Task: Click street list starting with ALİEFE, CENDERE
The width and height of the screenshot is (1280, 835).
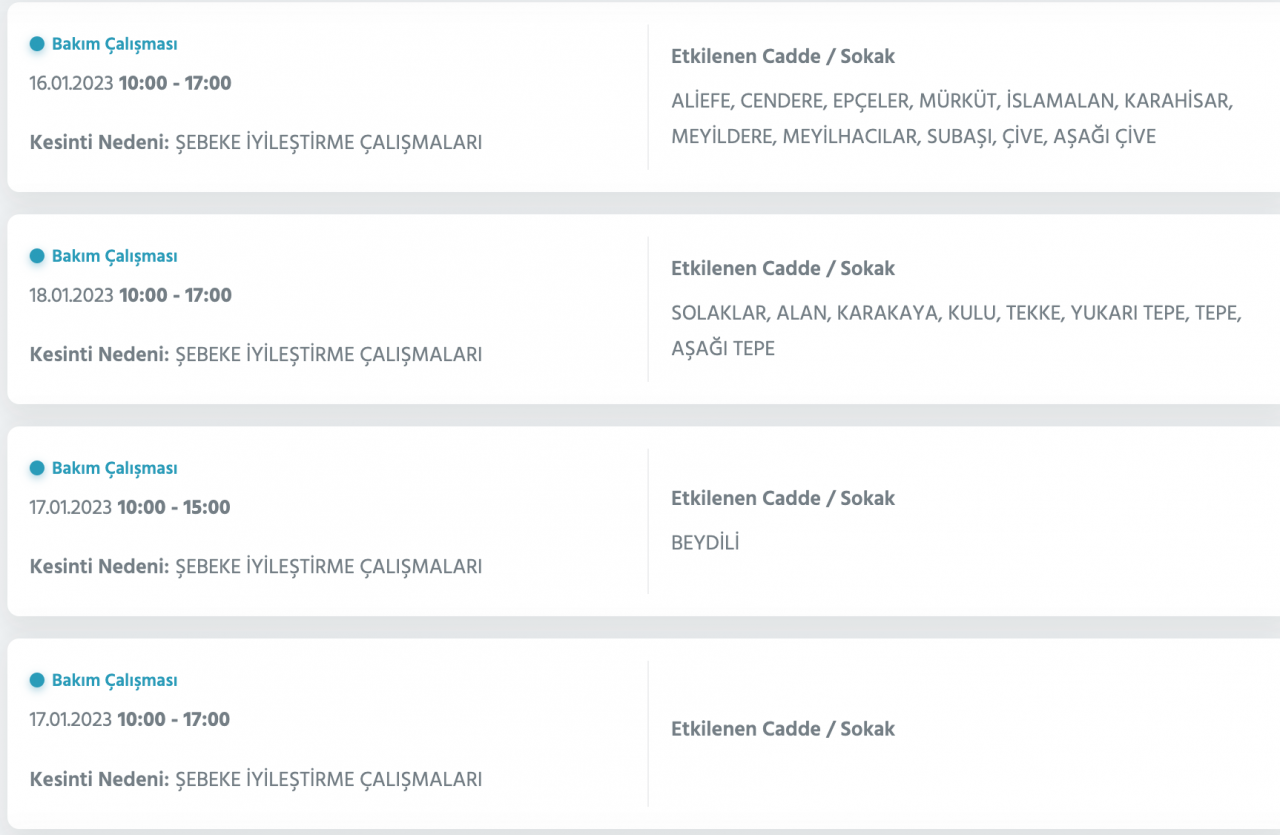Action: tap(951, 101)
